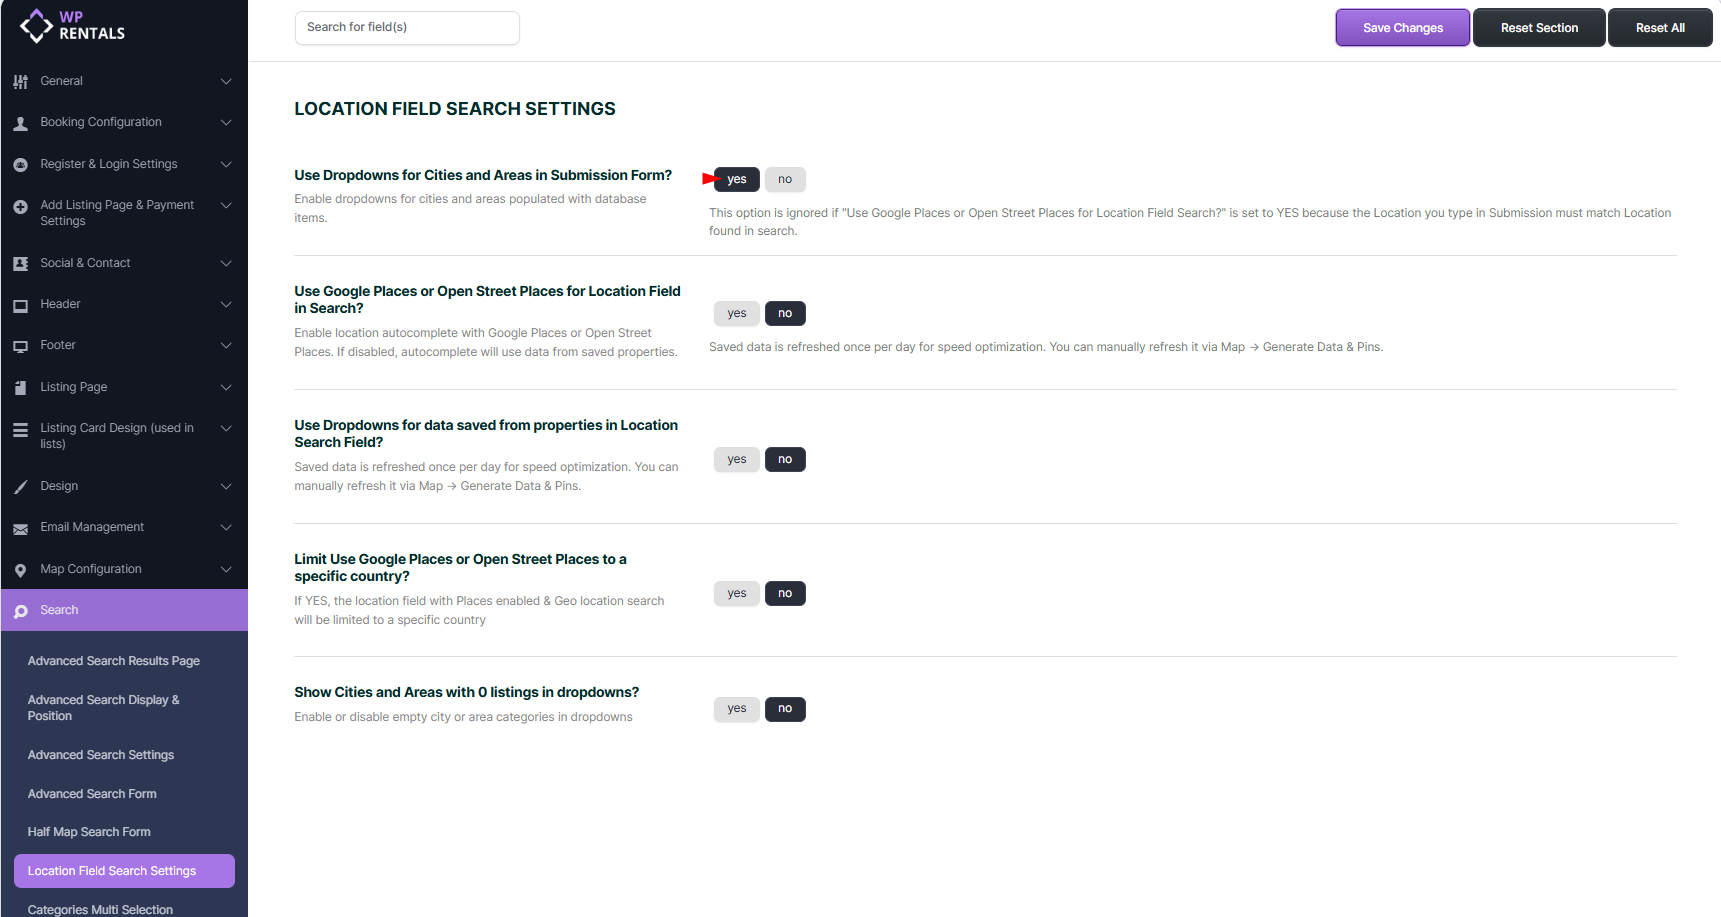Choose yes for Show Cities with 0 listings
1721x917 pixels.
click(737, 709)
